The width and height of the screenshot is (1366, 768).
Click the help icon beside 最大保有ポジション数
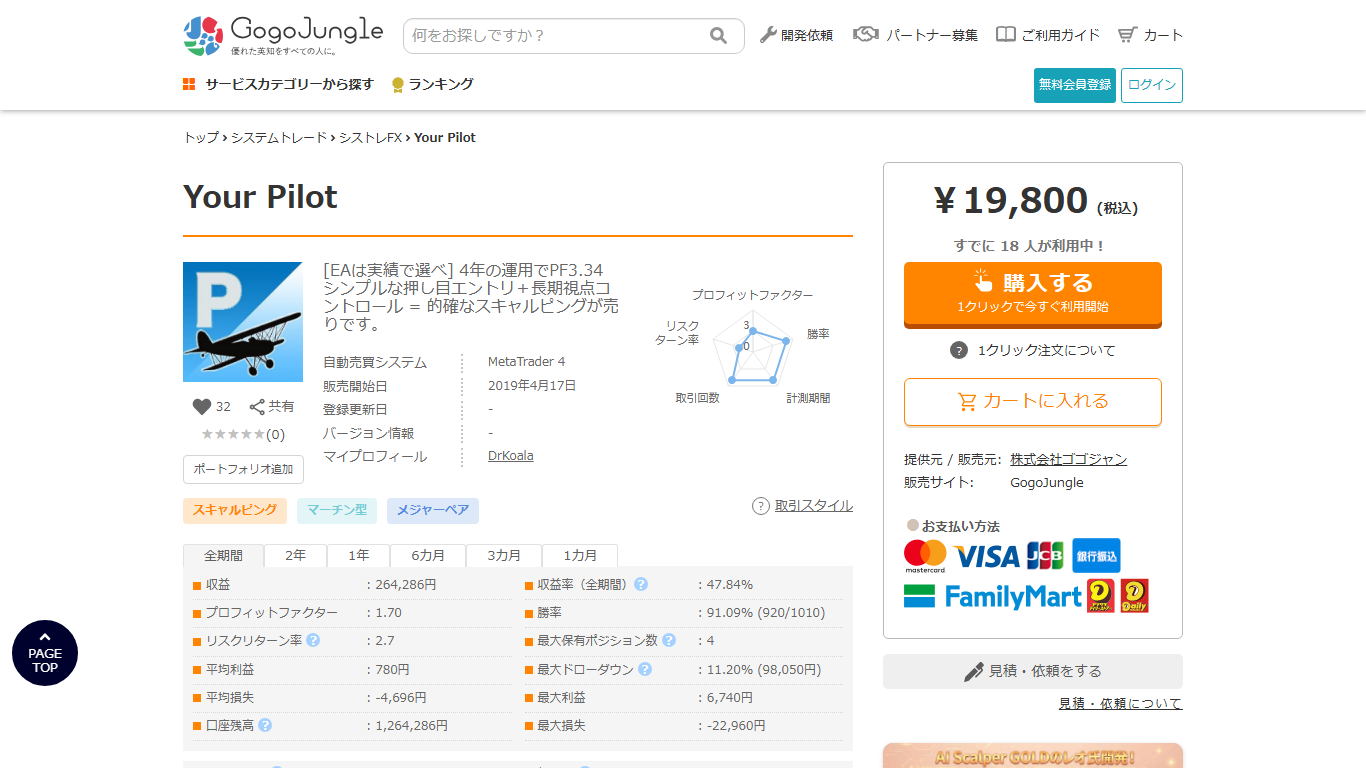(x=669, y=640)
